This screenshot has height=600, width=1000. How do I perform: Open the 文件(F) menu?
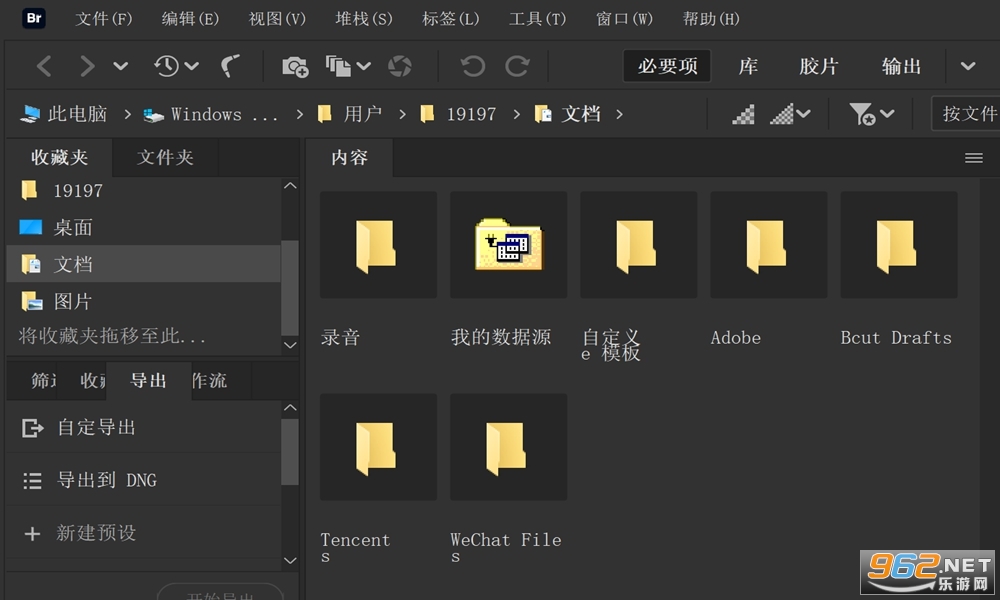click(104, 18)
